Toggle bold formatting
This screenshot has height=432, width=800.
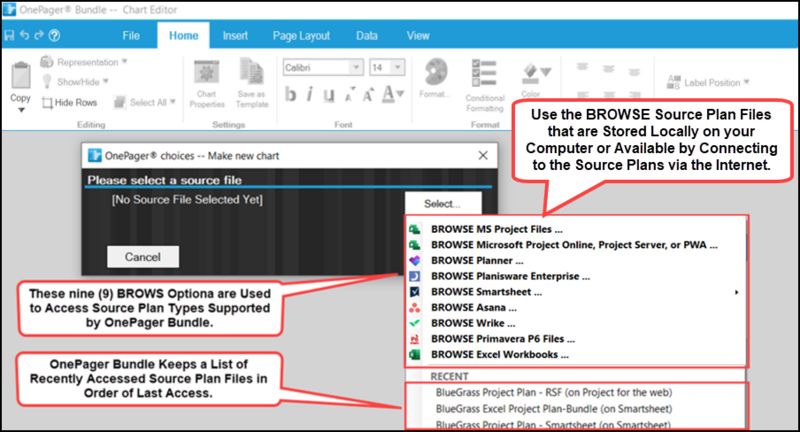pyautogui.click(x=290, y=94)
